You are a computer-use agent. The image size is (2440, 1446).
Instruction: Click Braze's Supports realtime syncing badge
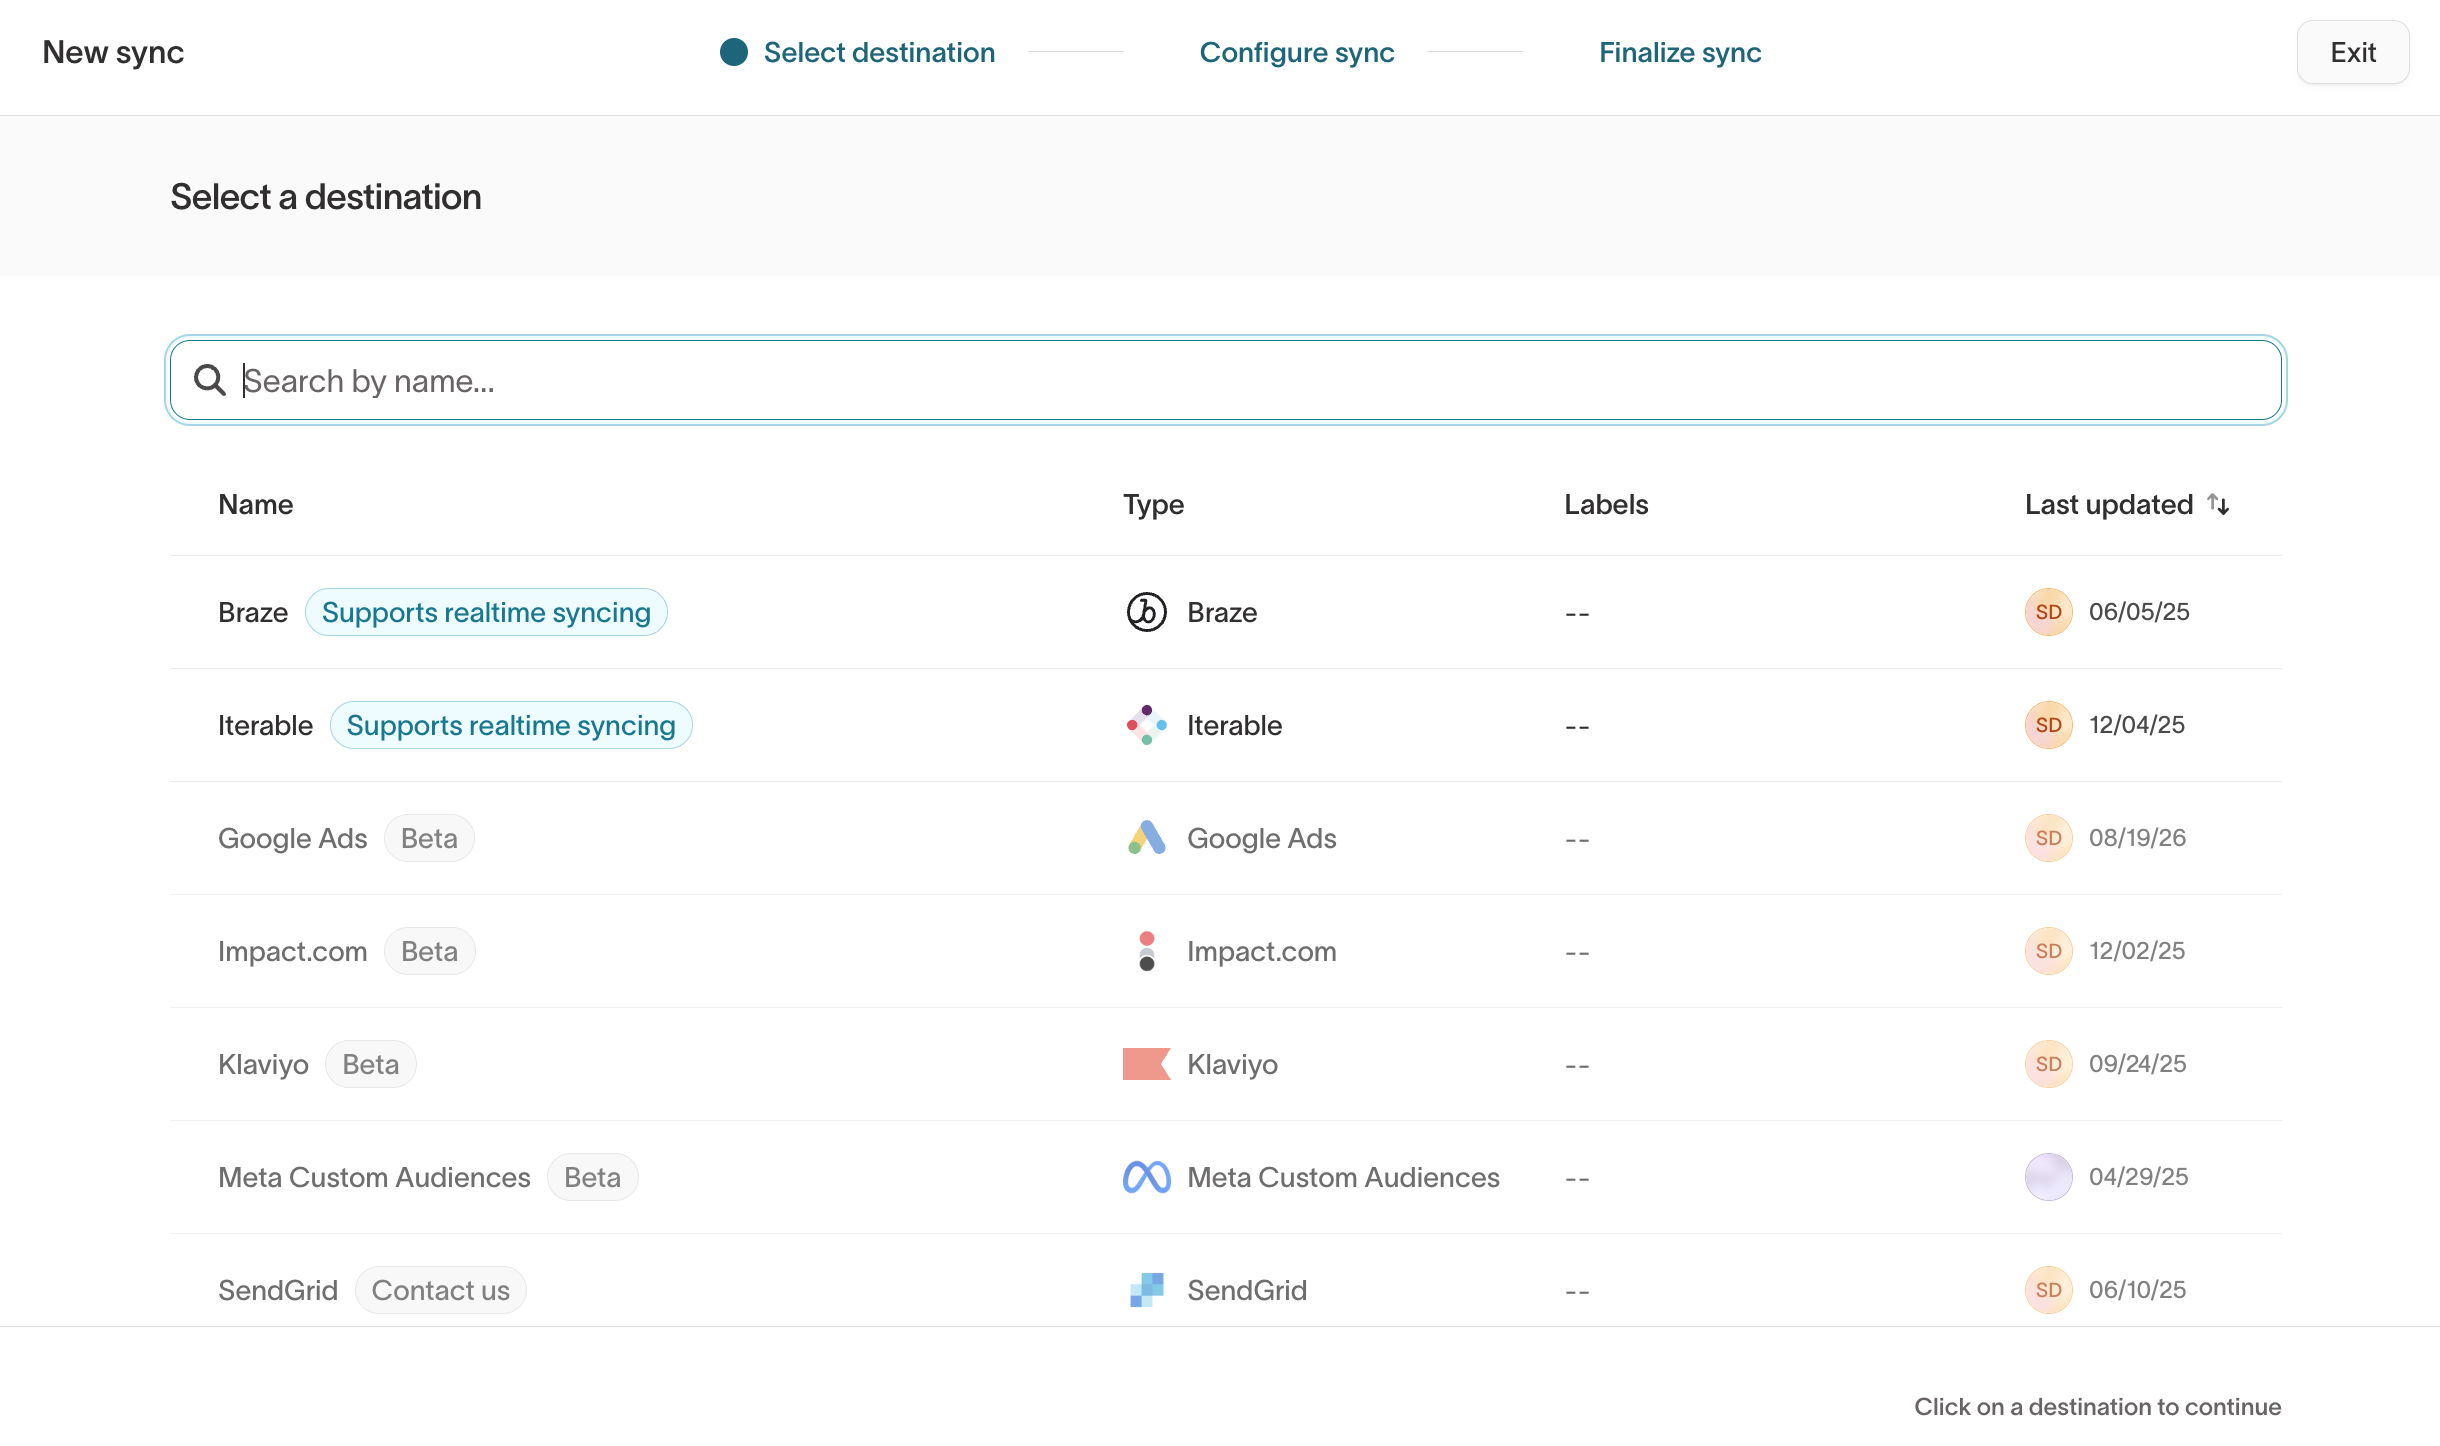486,612
